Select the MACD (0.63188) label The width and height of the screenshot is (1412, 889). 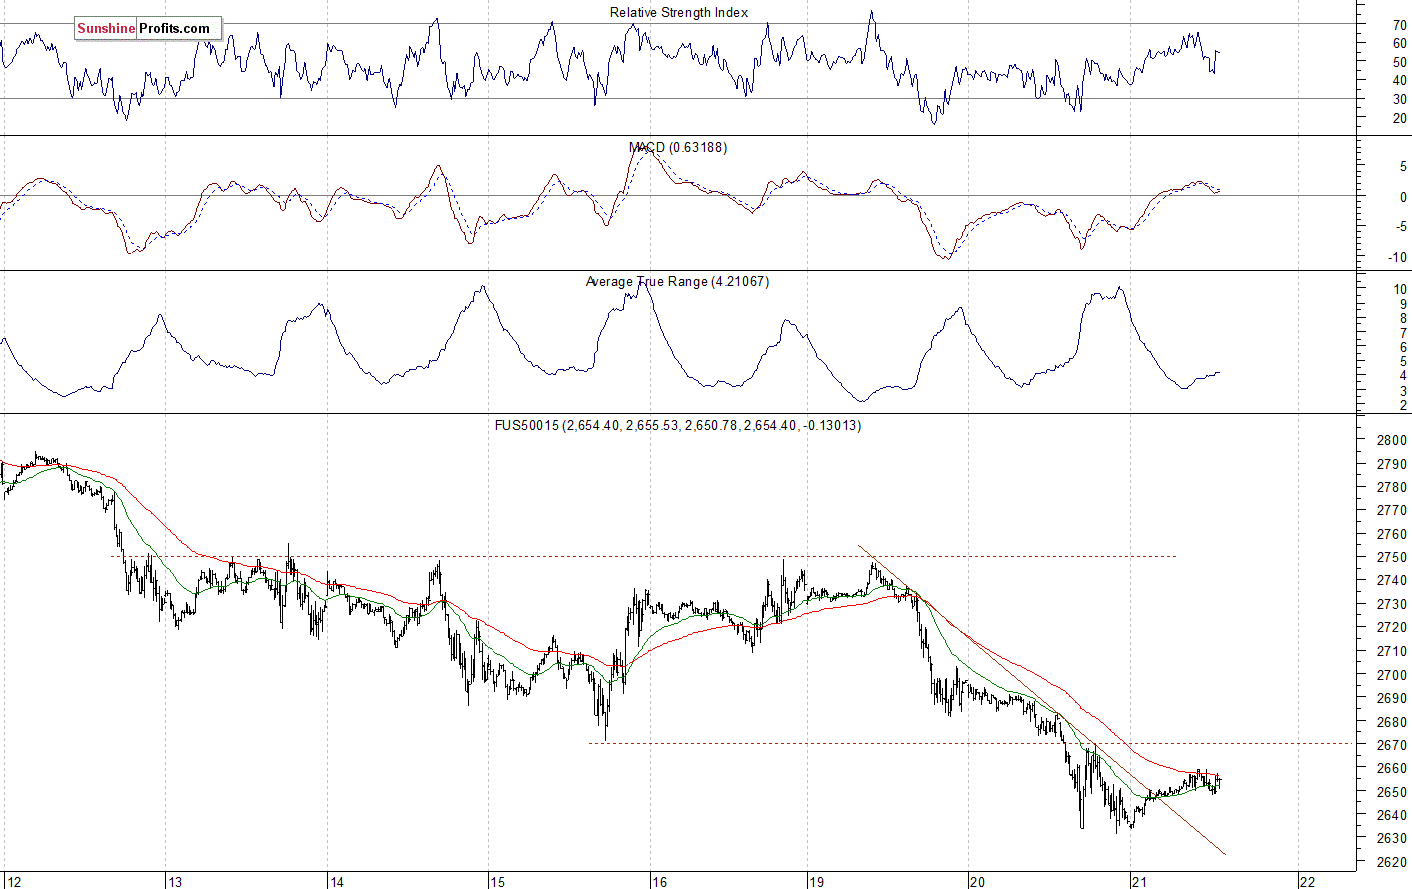[x=678, y=147]
